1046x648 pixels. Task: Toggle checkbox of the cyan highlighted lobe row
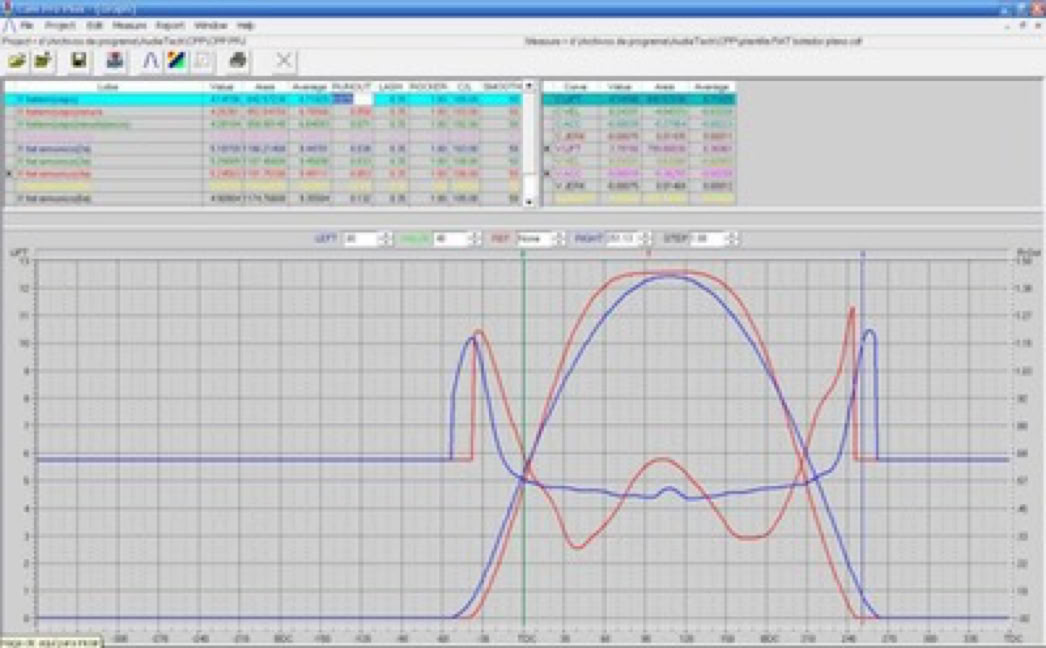coord(19,100)
